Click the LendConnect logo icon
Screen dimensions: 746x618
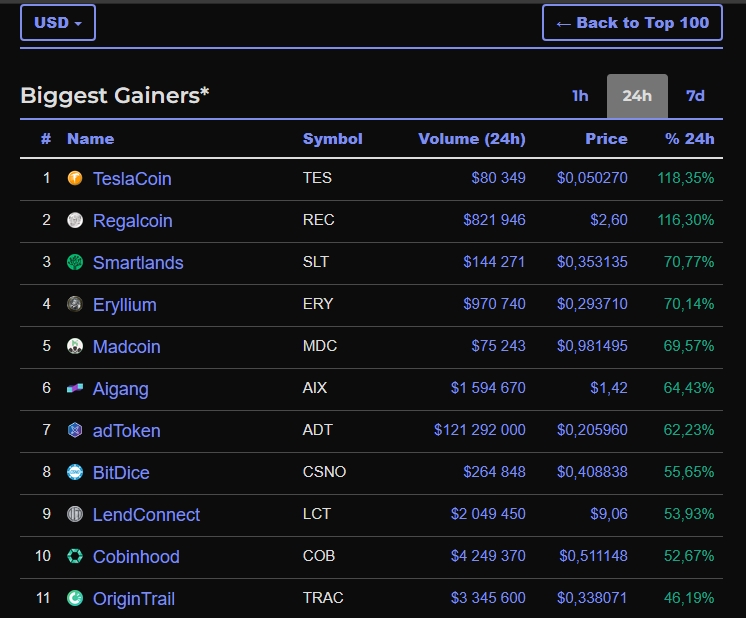pos(75,514)
